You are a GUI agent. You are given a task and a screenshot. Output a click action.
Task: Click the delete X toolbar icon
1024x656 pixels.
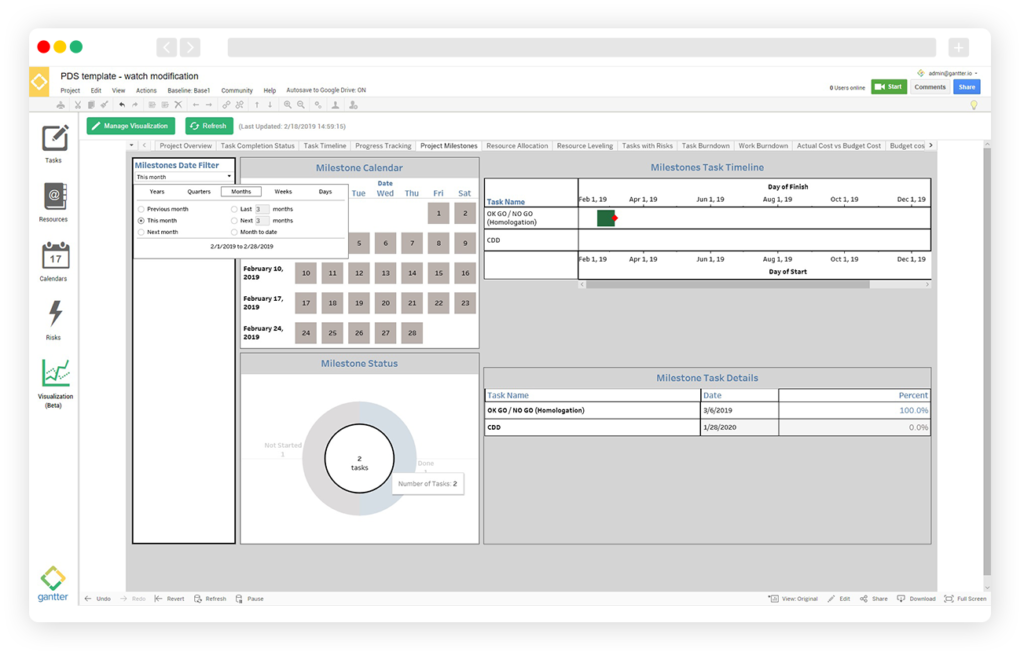178,104
